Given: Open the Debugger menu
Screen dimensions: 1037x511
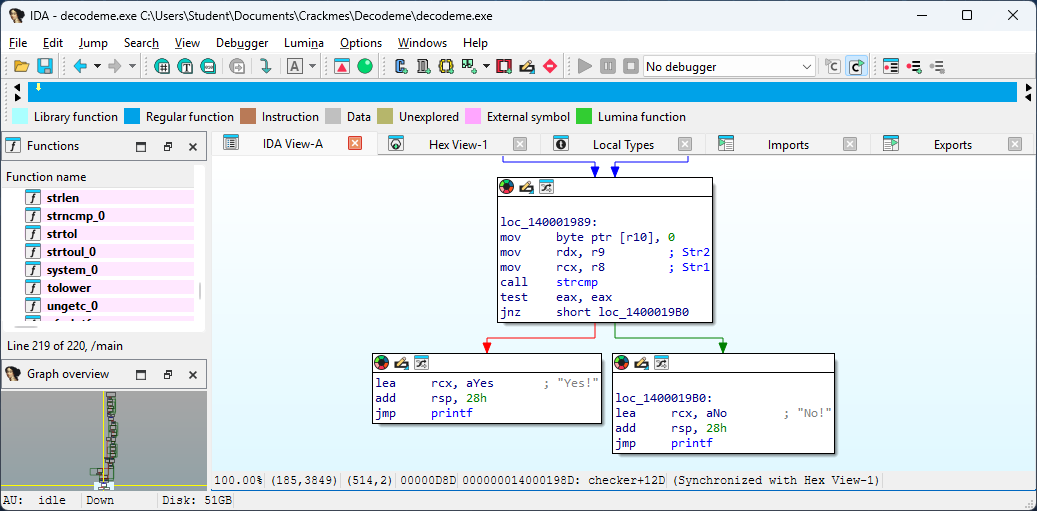Looking at the screenshot, I should click(x=242, y=43).
